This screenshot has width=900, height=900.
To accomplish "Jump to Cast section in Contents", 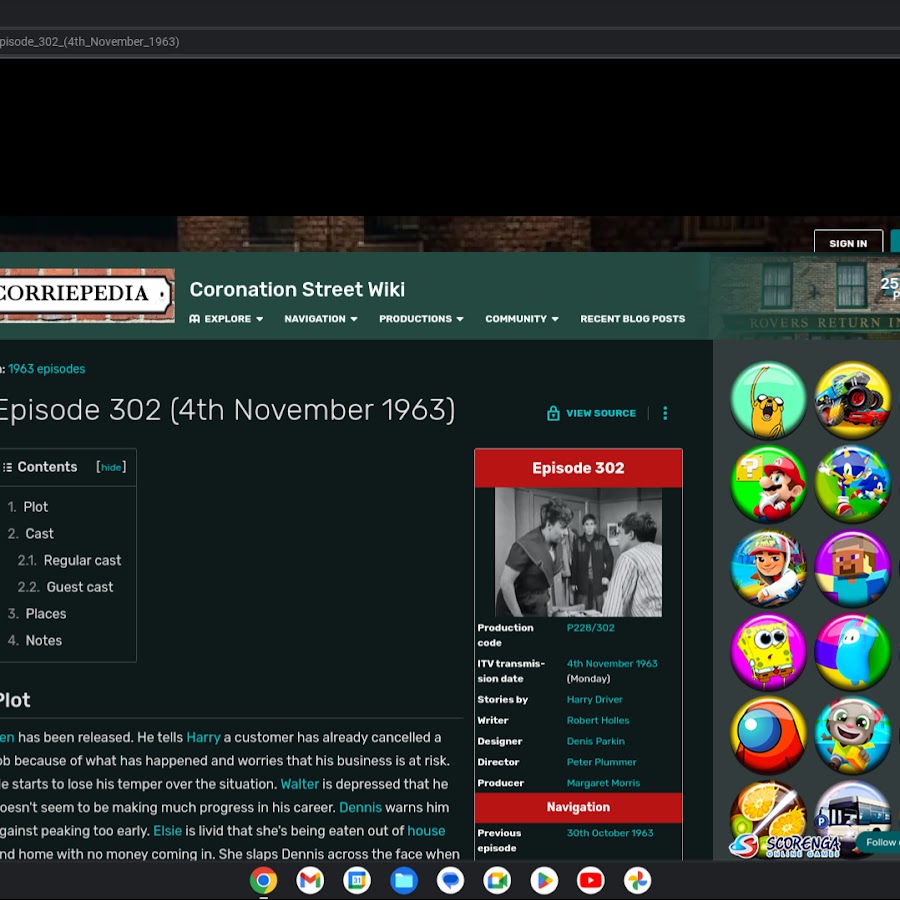I will pyautogui.click(x=39, y=534).
